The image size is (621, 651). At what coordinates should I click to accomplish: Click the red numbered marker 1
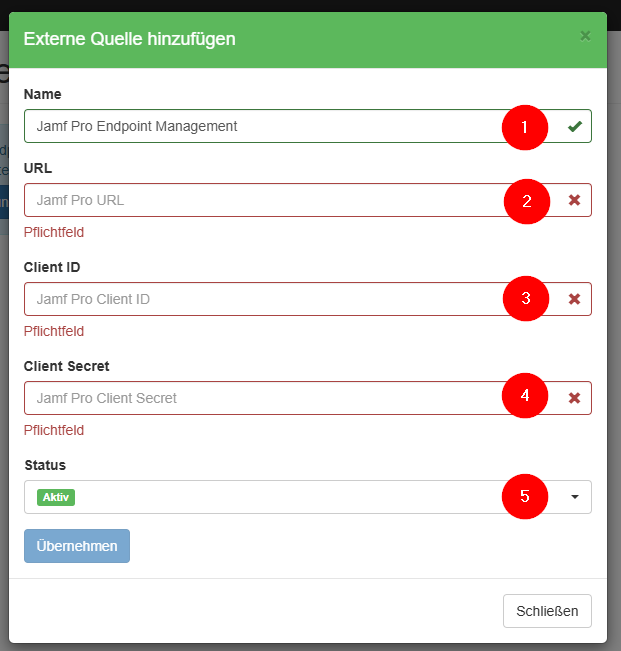[525, 127]
